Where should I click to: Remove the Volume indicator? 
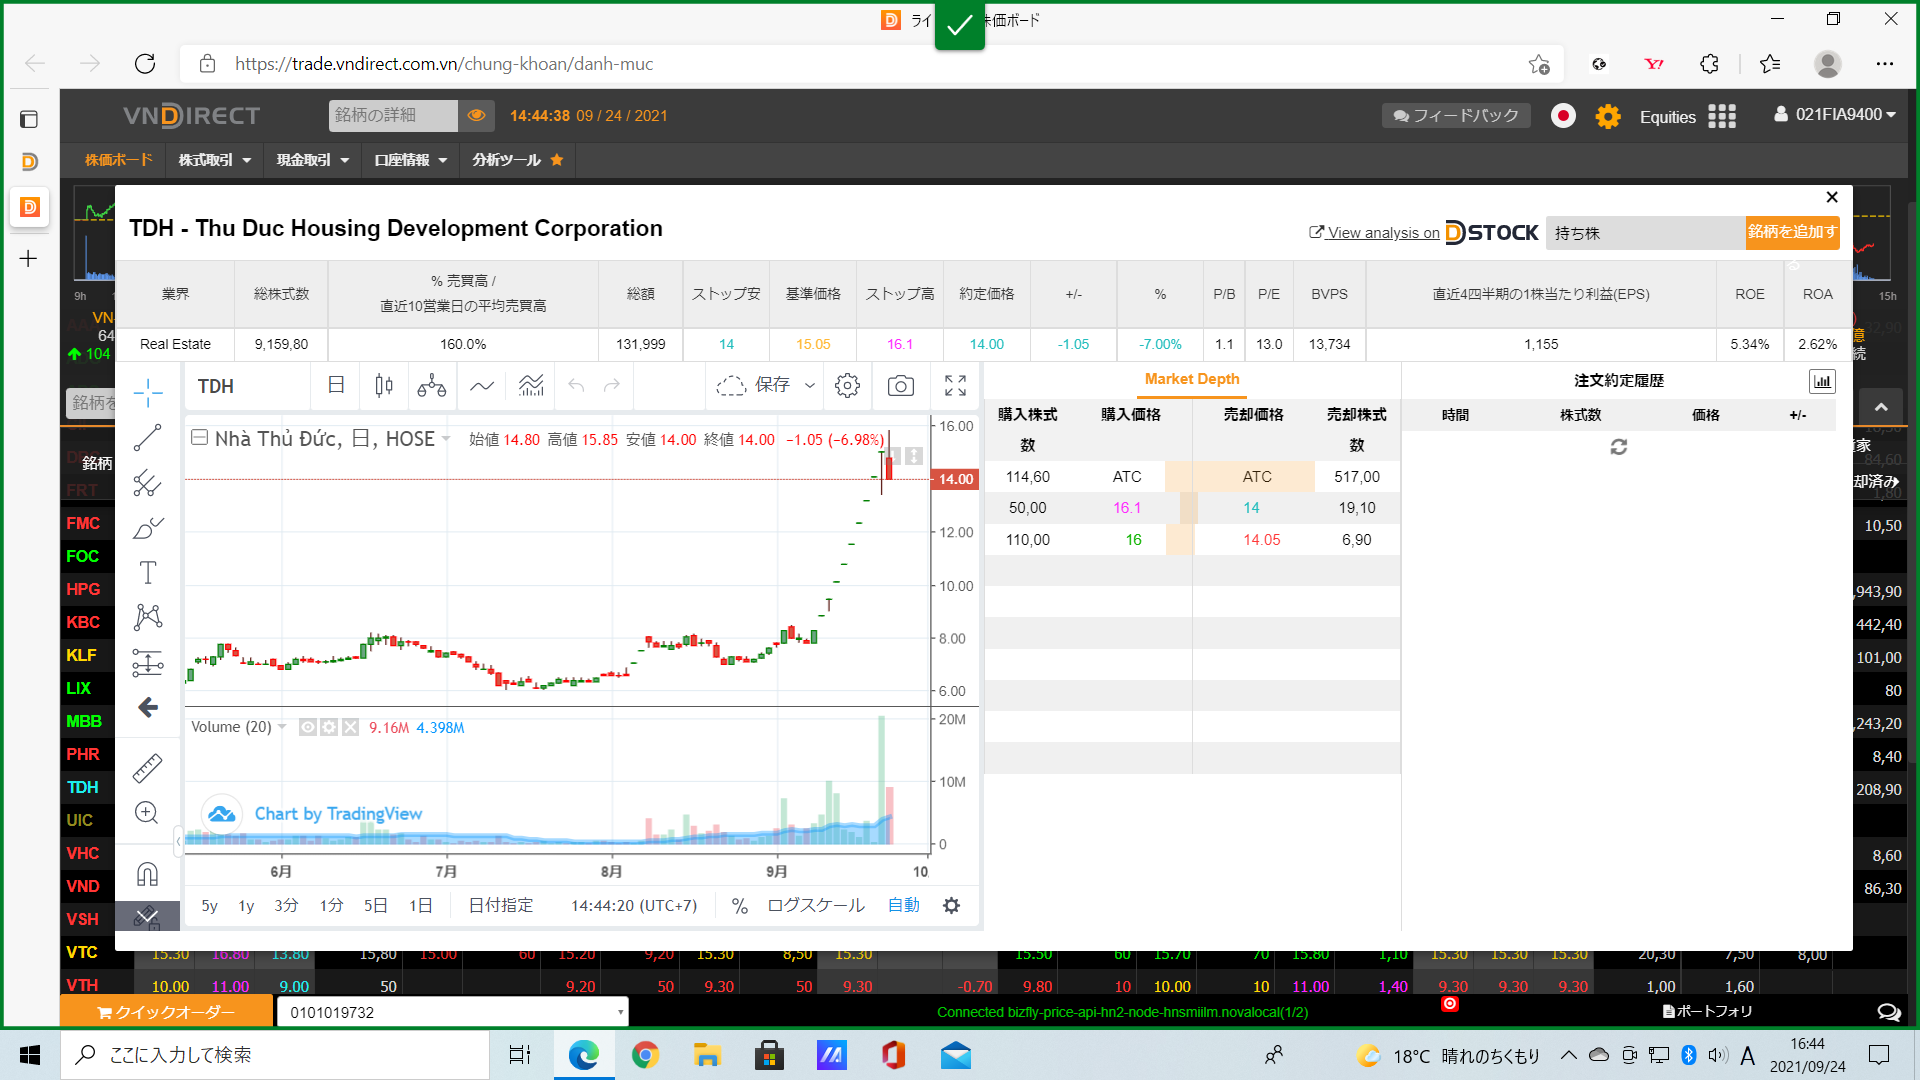tap(350, 728)
